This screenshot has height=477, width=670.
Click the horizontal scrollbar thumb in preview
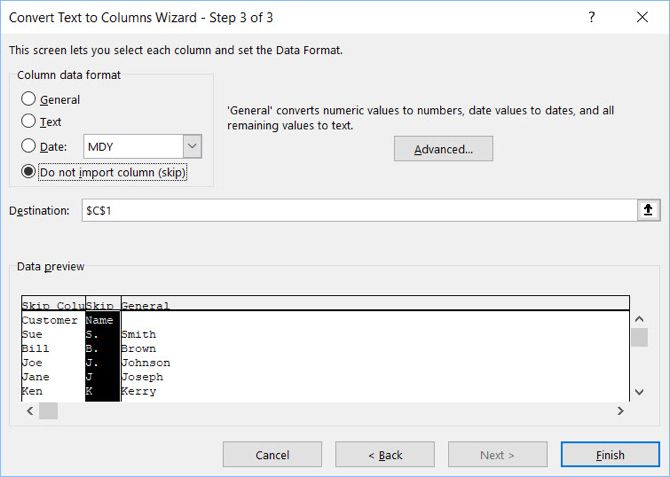pyautogui.click(x=48, y=411)
